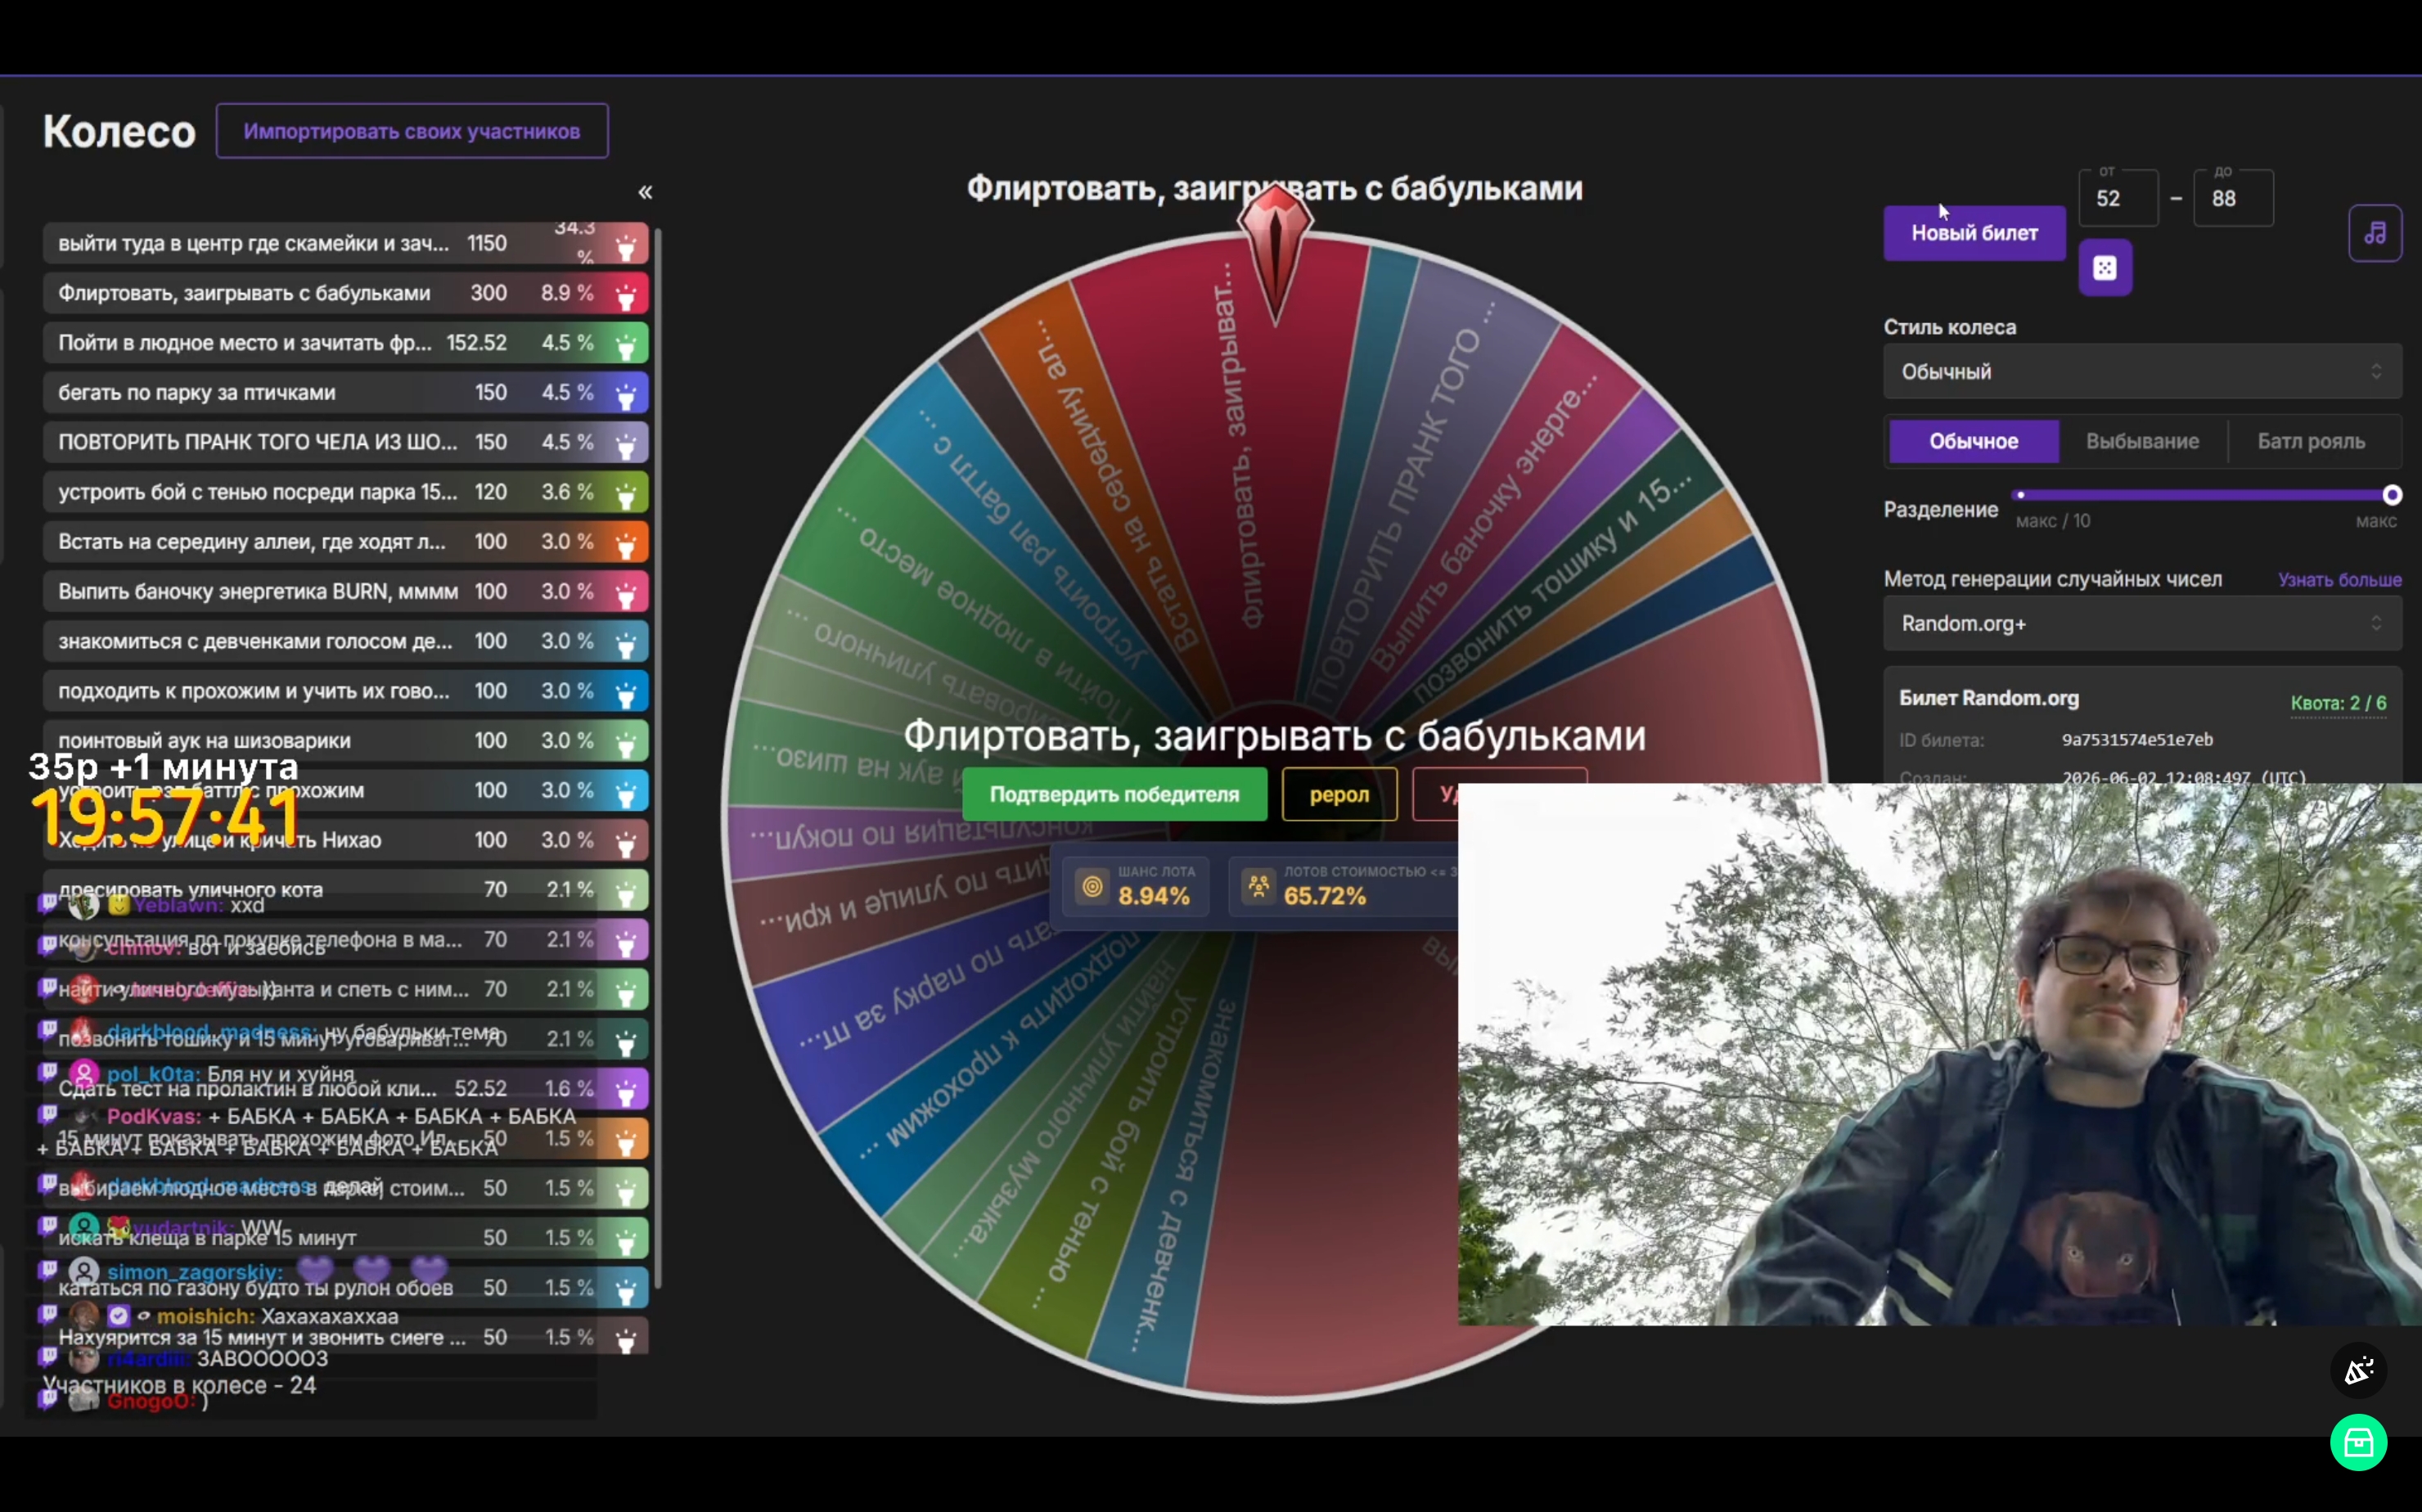The width and height of the screenshot is (2422, 1512).
Task: Click the "19:57:41" timer overlay
Action: (x=166, y=818)
